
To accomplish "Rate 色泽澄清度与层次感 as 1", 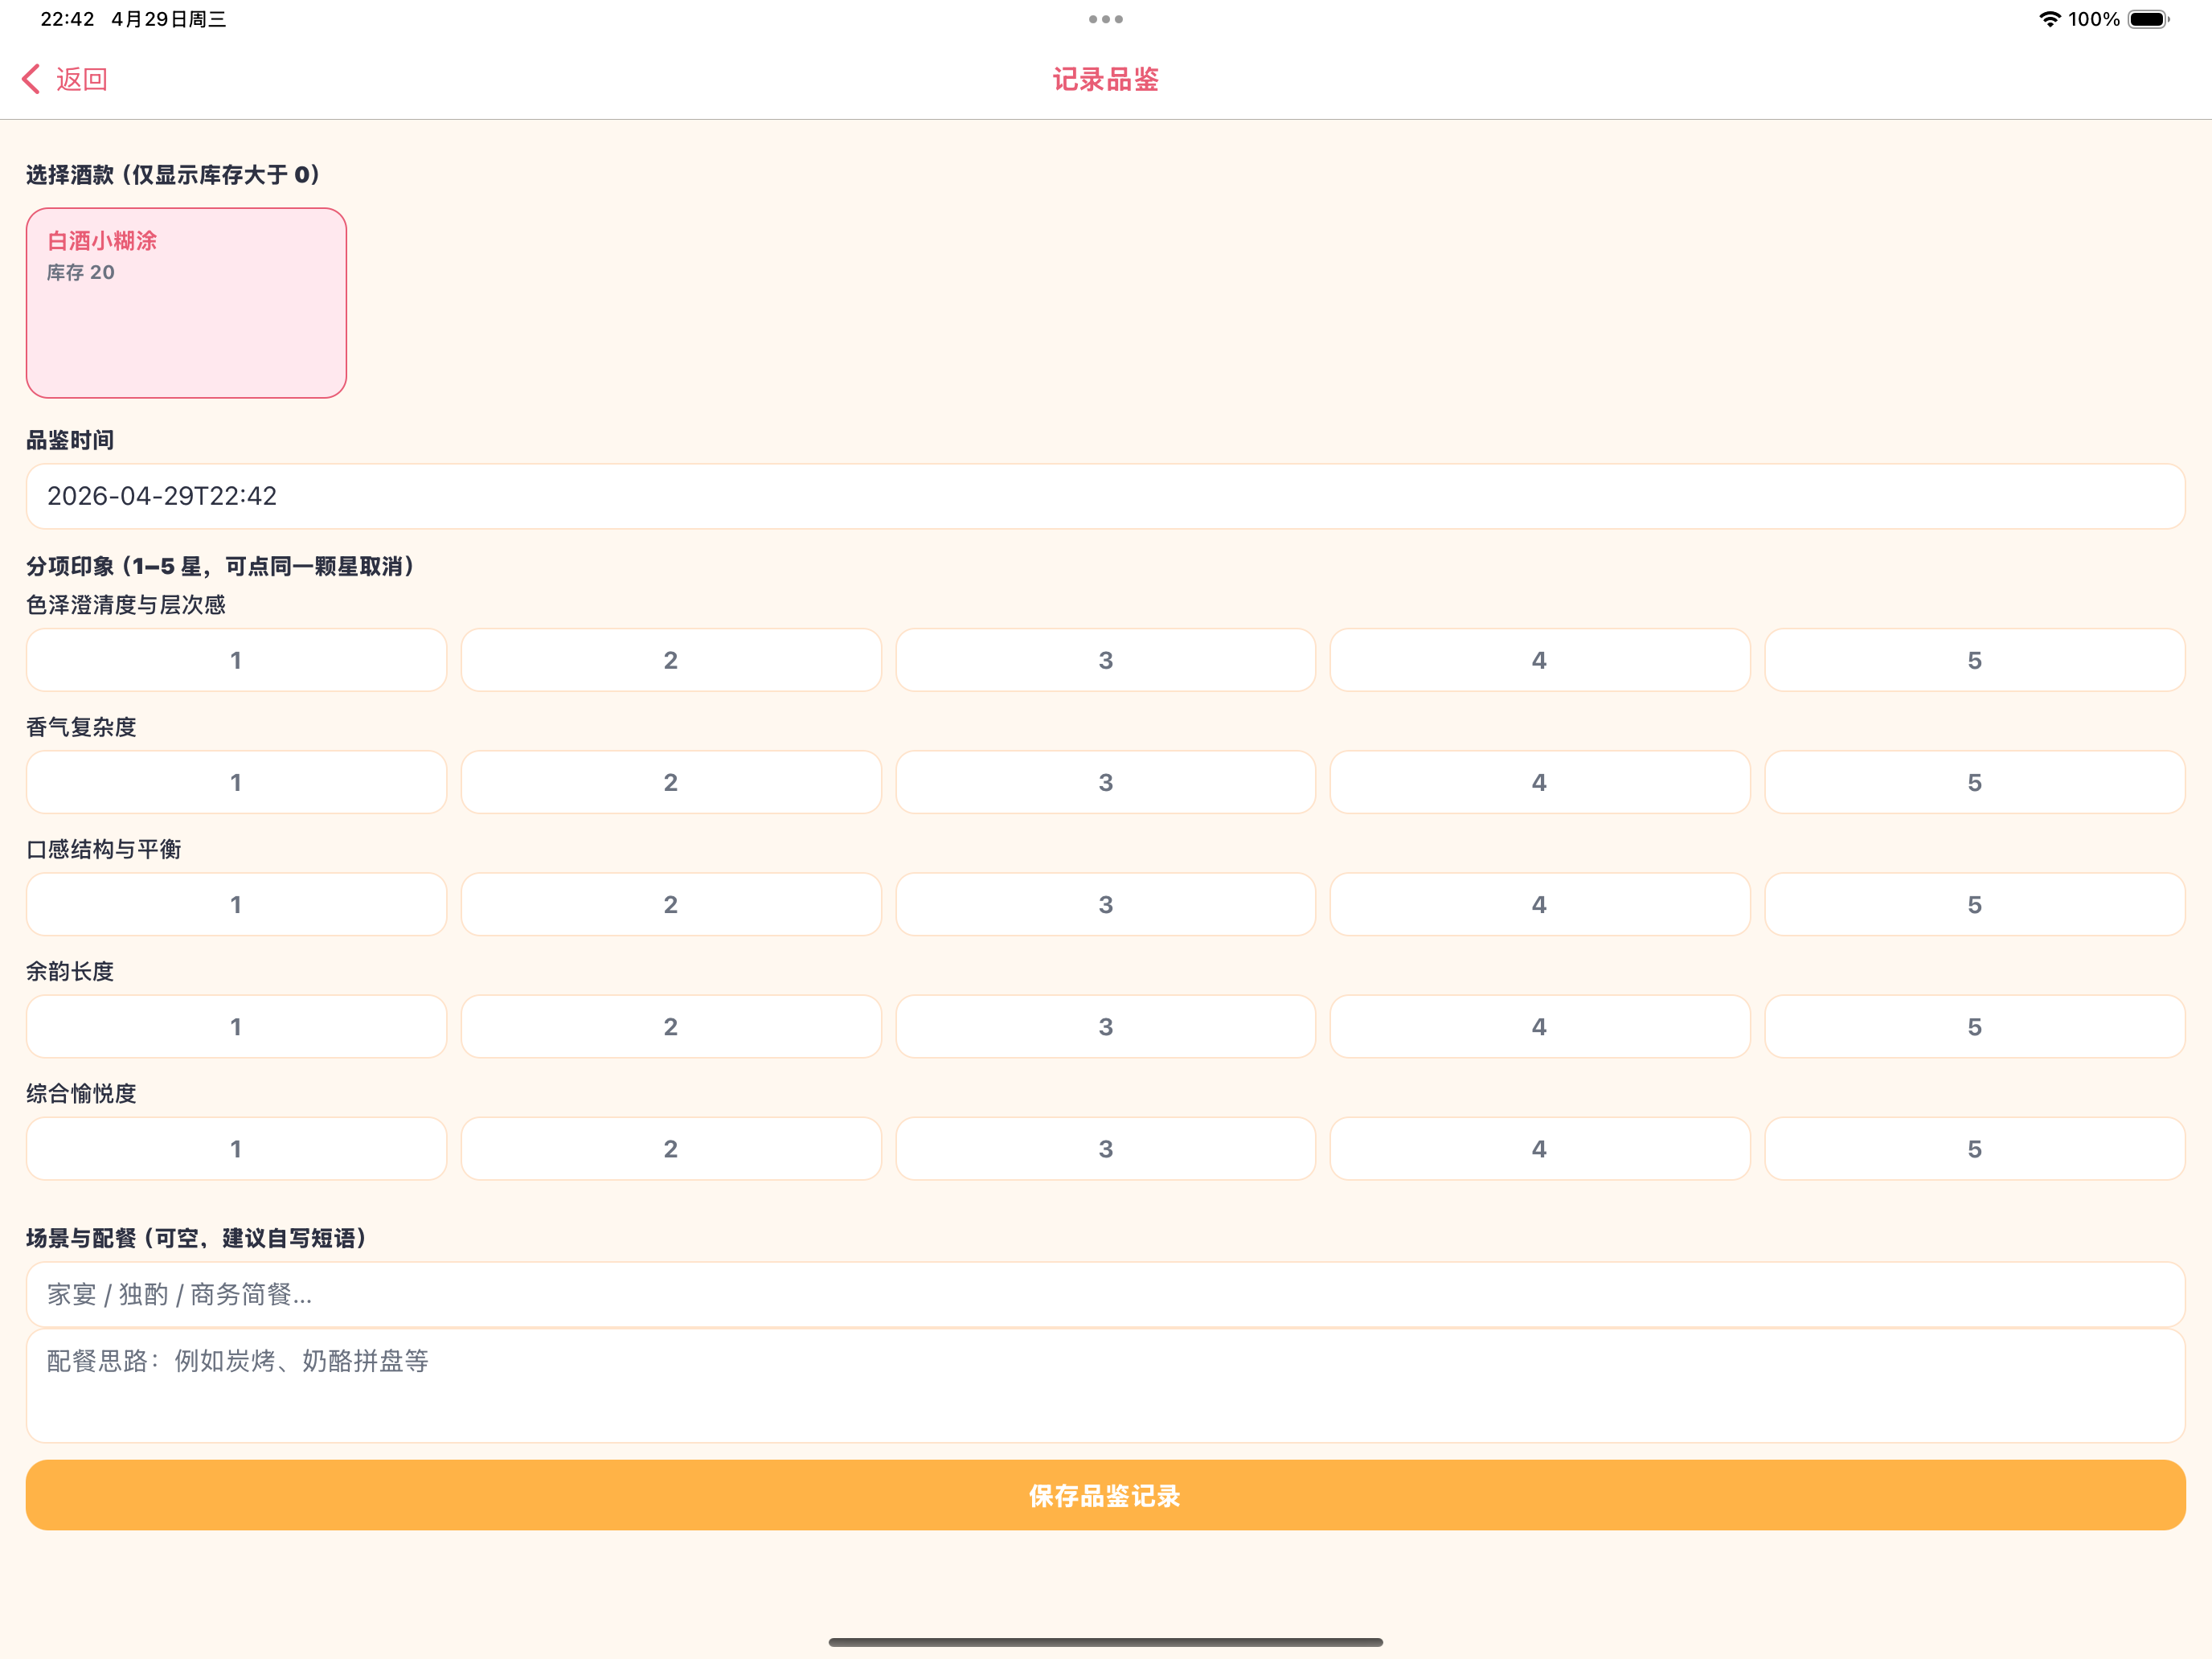I will pyautogui.click(x=236, y=660).
